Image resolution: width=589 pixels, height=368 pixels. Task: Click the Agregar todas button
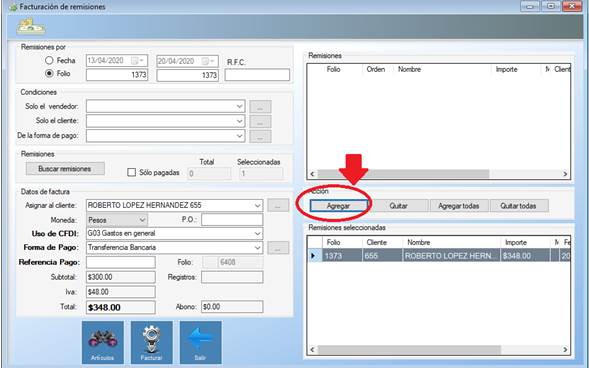coord(459,206)
